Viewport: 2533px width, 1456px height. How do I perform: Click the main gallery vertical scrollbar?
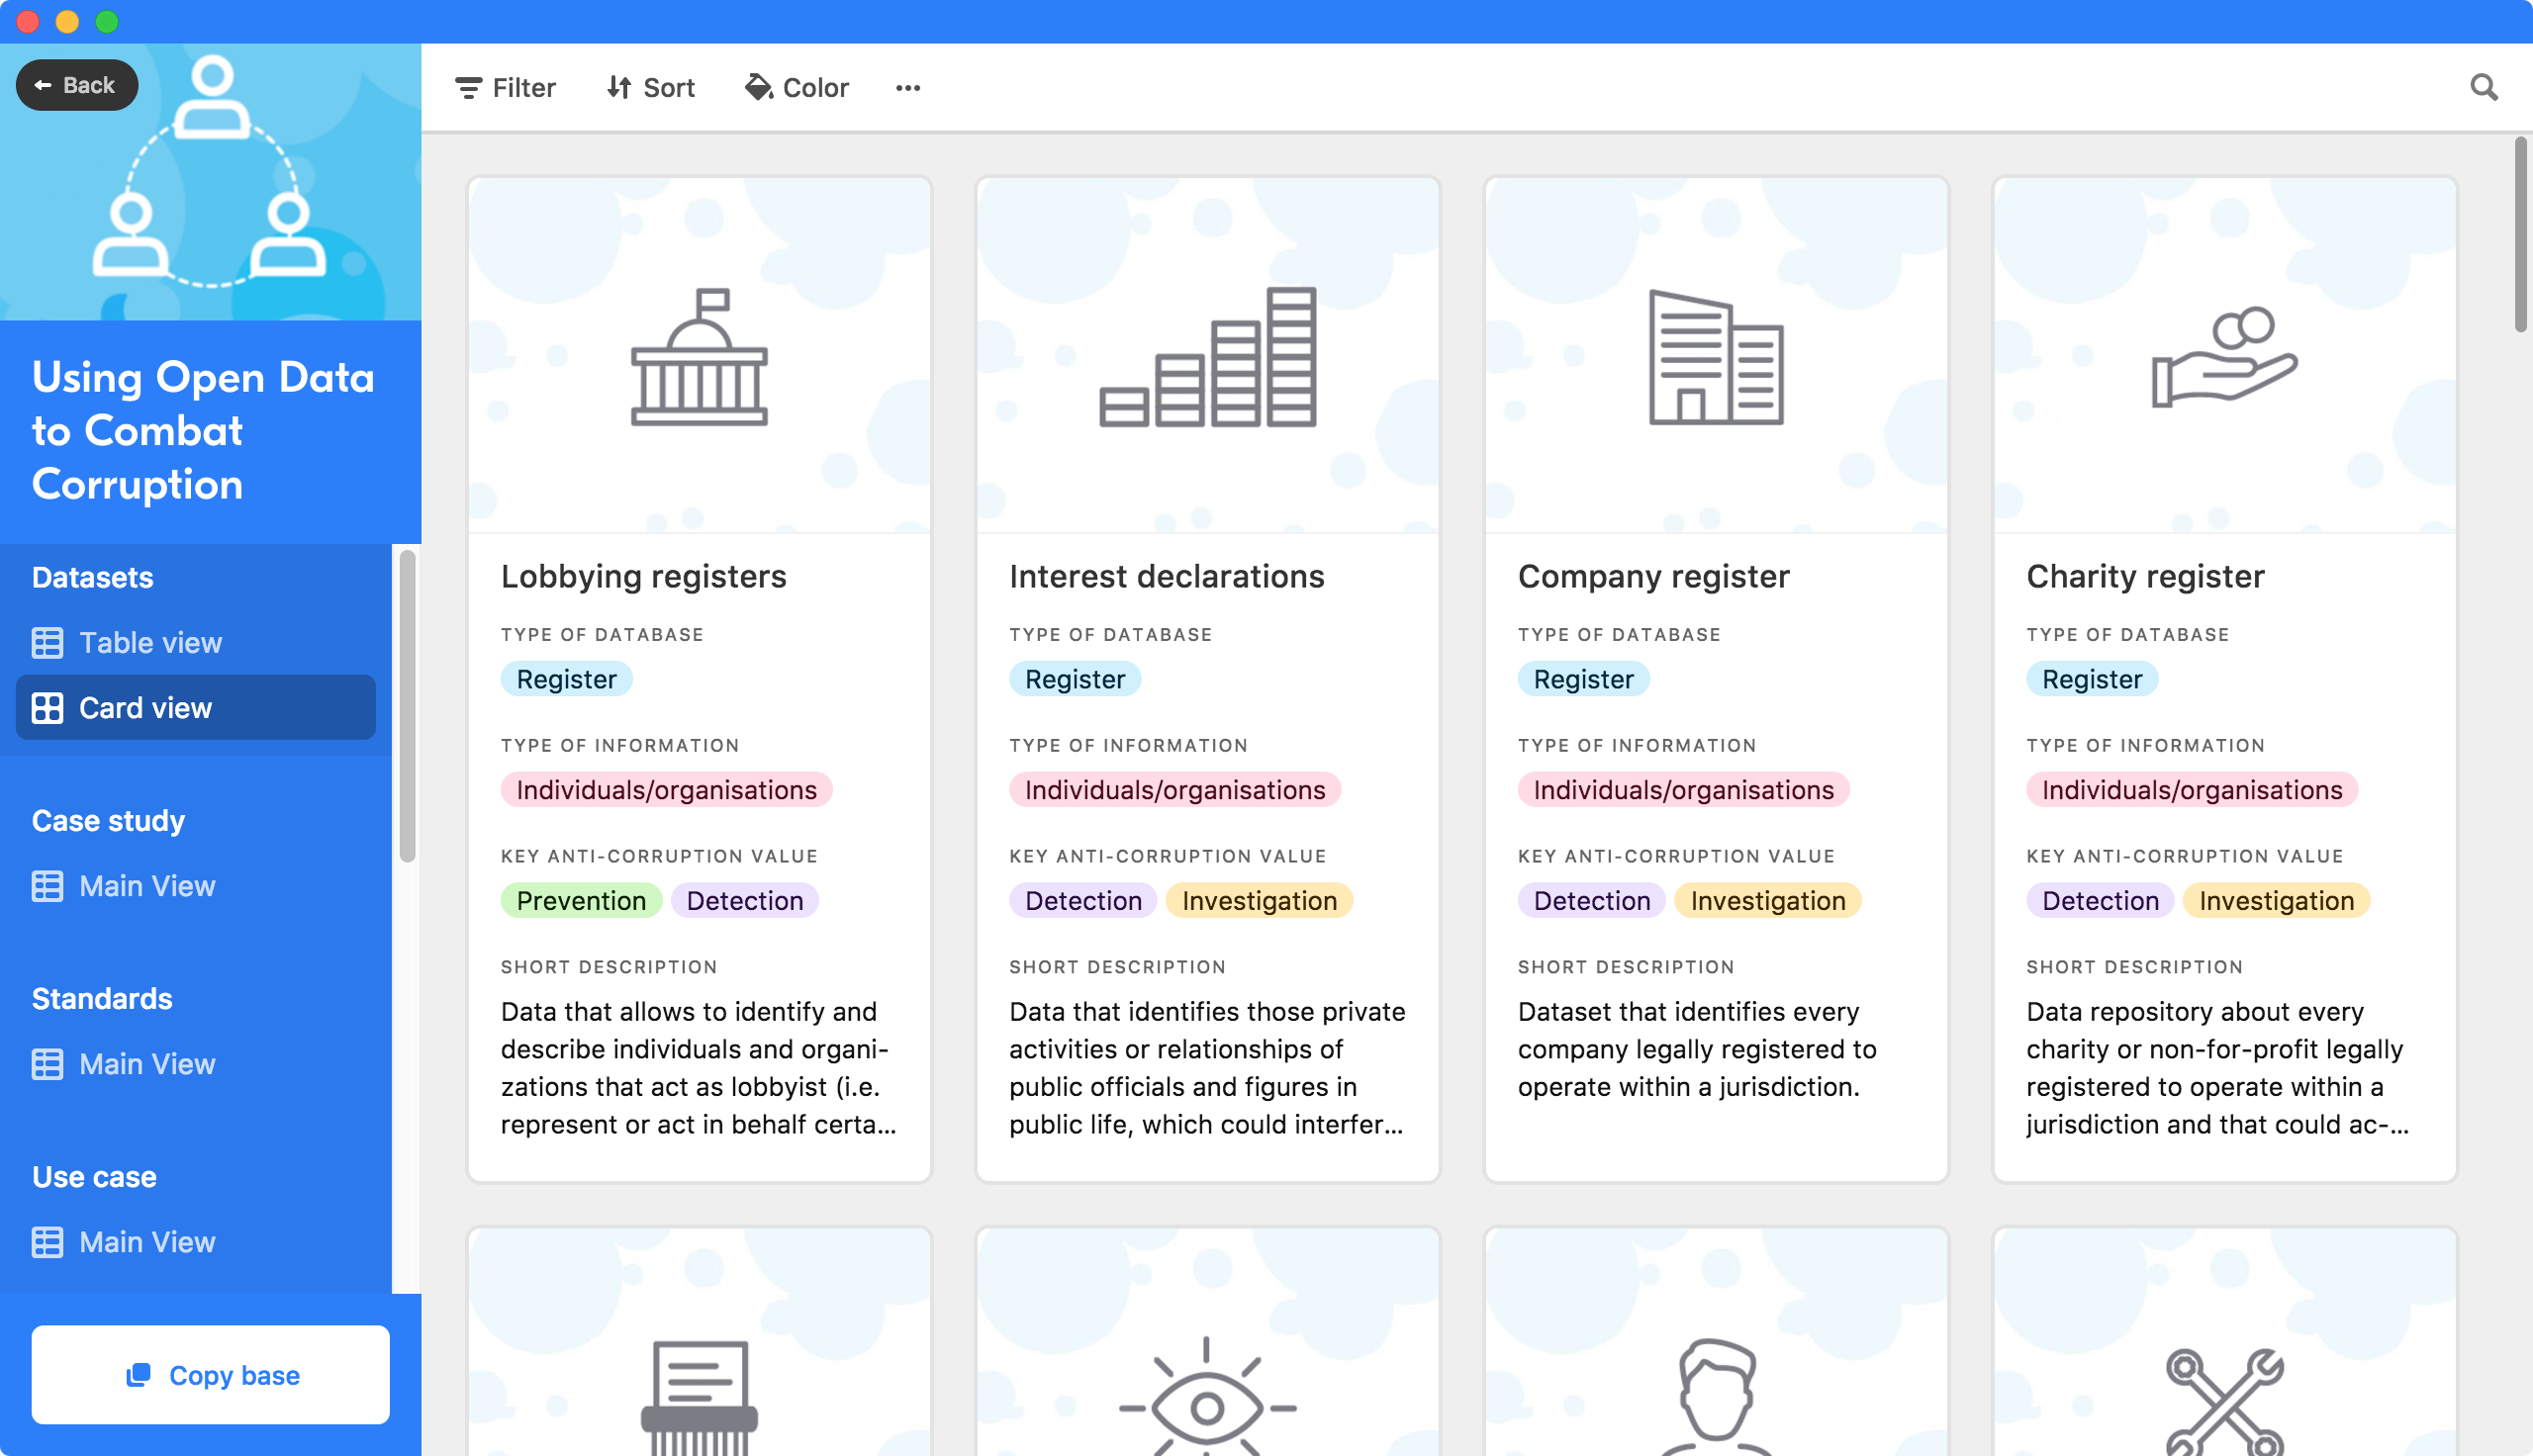tap(2520, 235)
